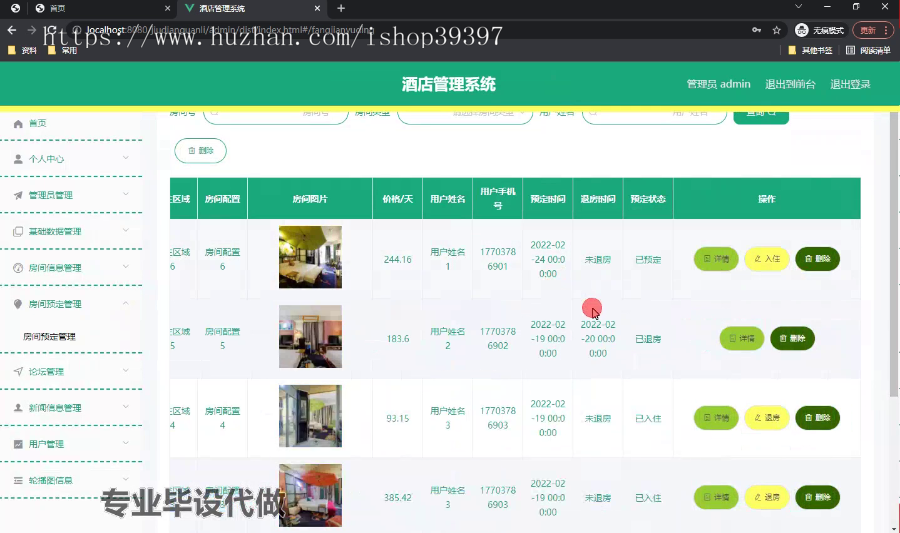The height and width of the screenshot is (533, 900).
Task: Click the 删除 button above the table
Action: coord(200,151)
